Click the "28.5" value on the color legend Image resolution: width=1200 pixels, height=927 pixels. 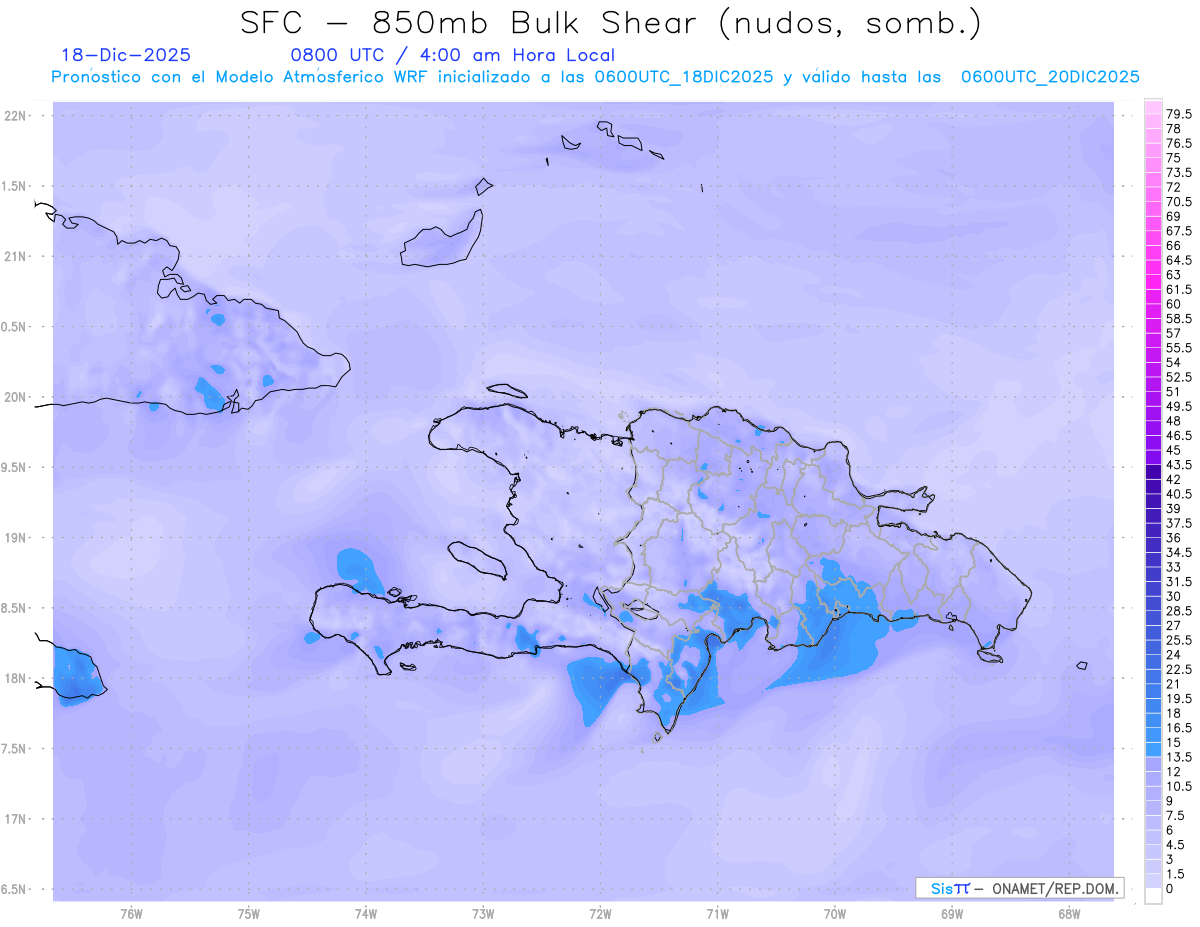pyautogui.click(x=1178, y=610)
